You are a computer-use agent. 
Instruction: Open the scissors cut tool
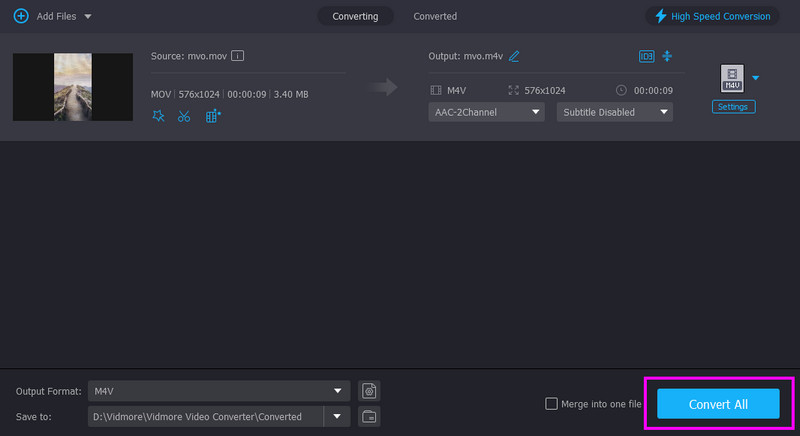(184, 116)
